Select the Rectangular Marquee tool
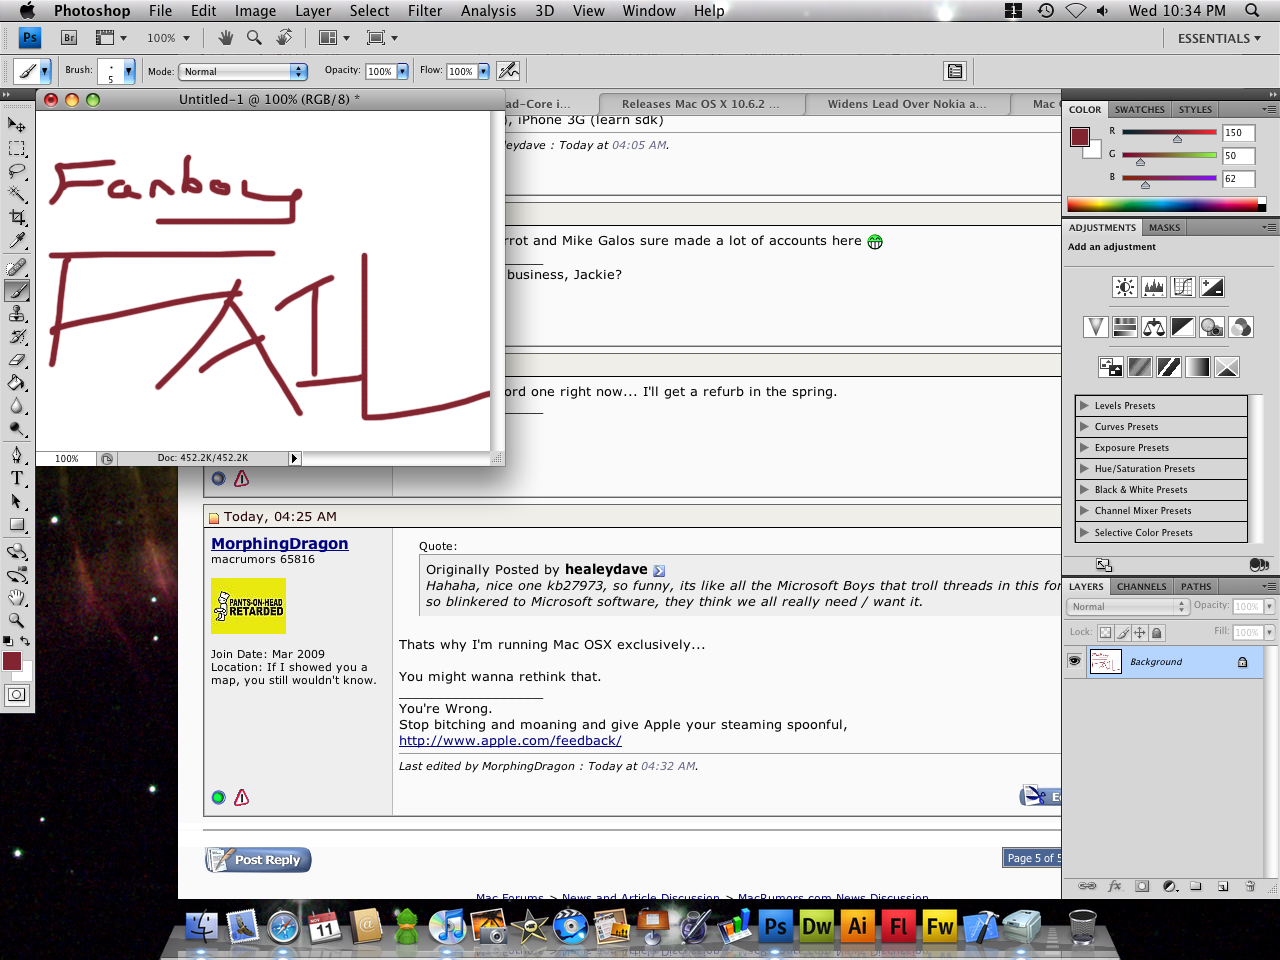Viewport: 1280px width, 960px height. 17,148
